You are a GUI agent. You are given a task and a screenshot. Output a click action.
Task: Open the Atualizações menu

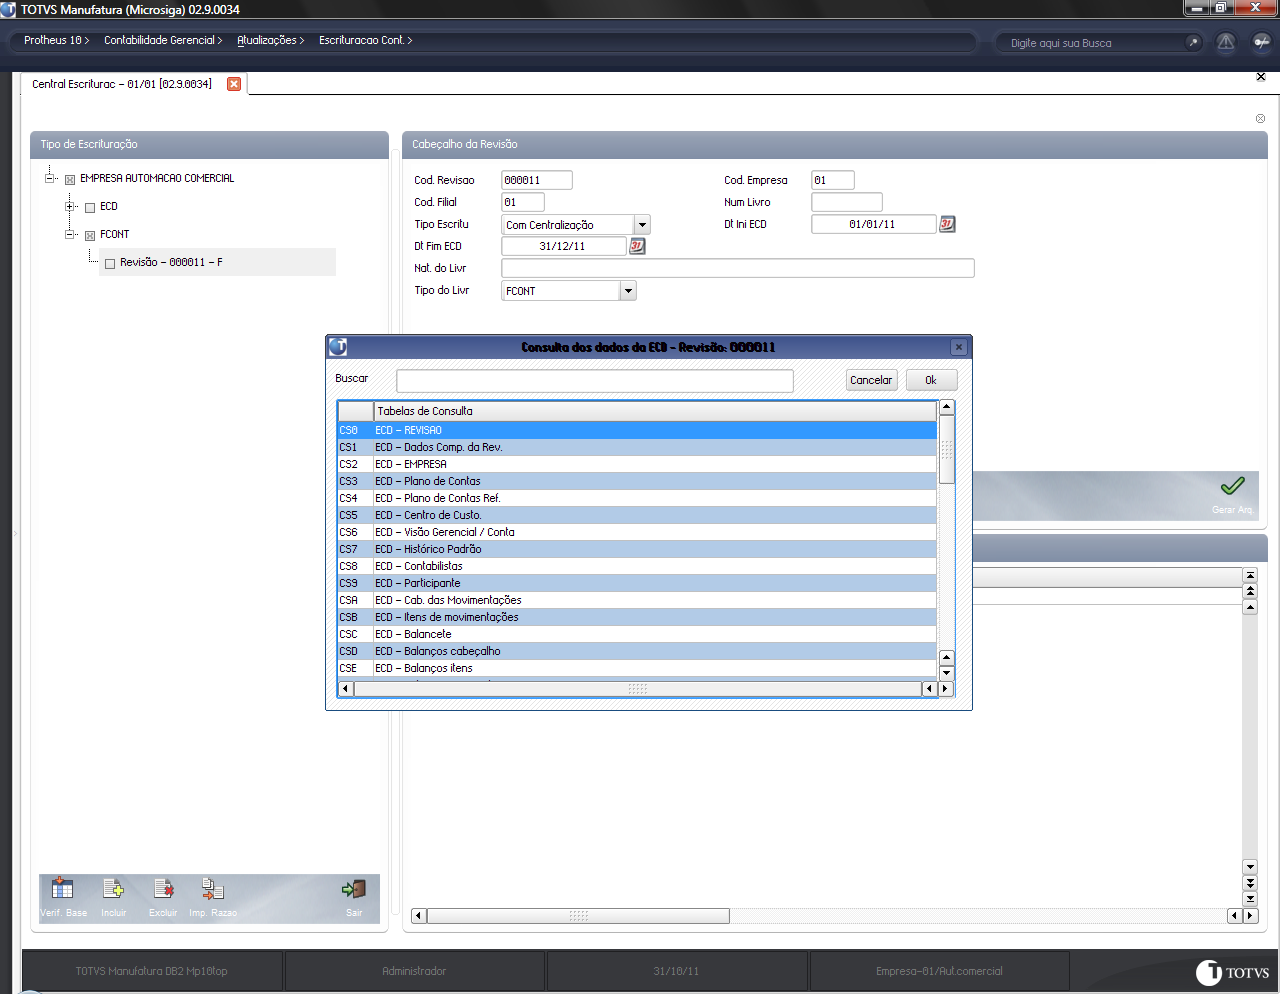(x=270, y=40)
